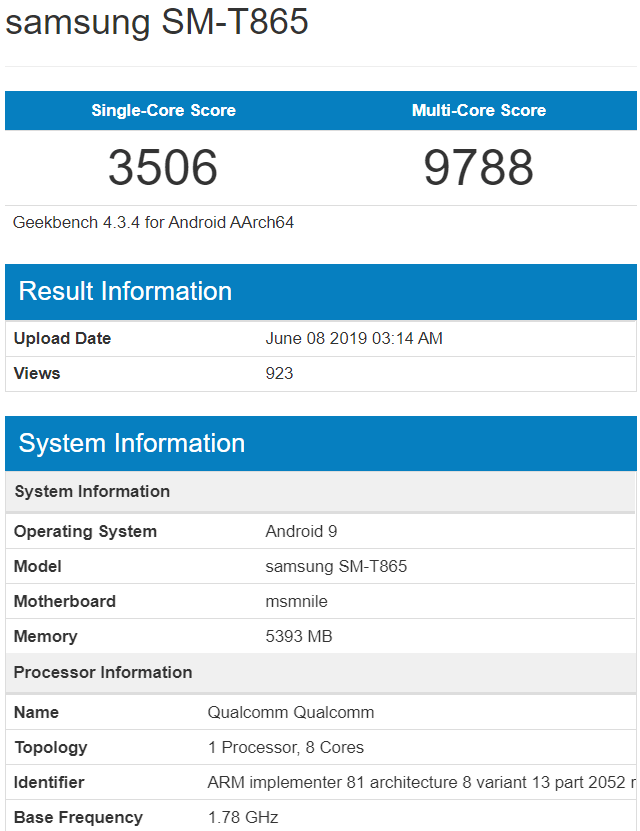Click the ARM implementer 81 identifier value
Screen dimensions: 640x831
422,782
